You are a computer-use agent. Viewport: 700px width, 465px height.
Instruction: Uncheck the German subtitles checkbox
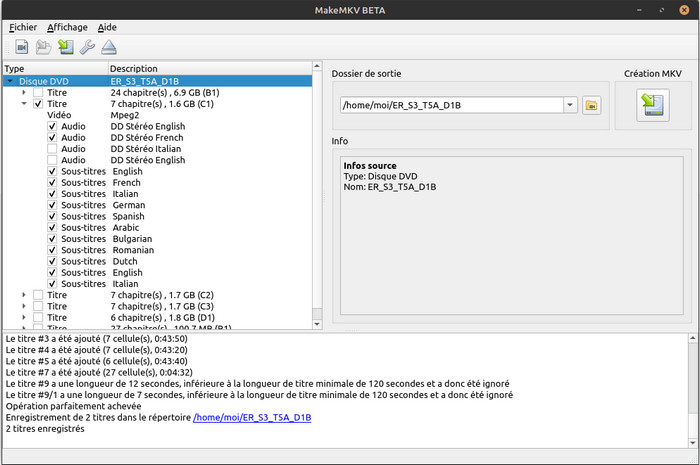[x=52, y=205]
